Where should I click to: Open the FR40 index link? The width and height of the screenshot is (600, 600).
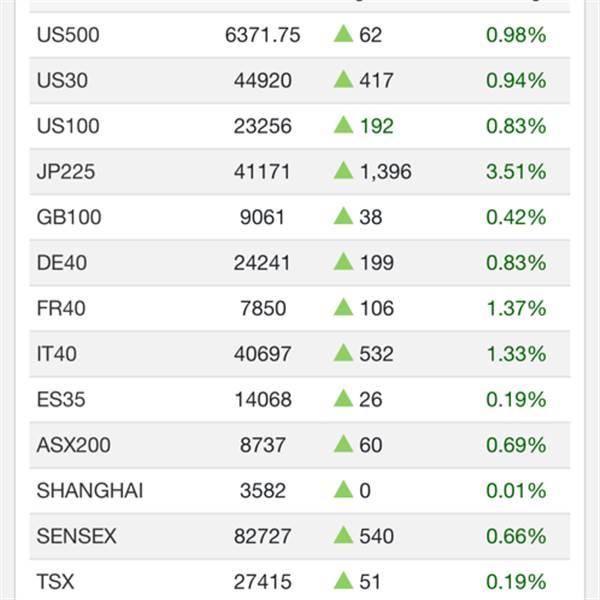(61, 308)
